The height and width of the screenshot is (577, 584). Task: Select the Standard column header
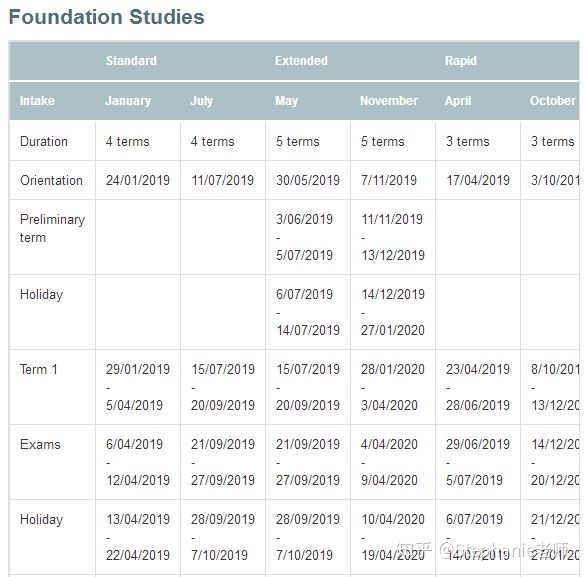pos(131,61)
